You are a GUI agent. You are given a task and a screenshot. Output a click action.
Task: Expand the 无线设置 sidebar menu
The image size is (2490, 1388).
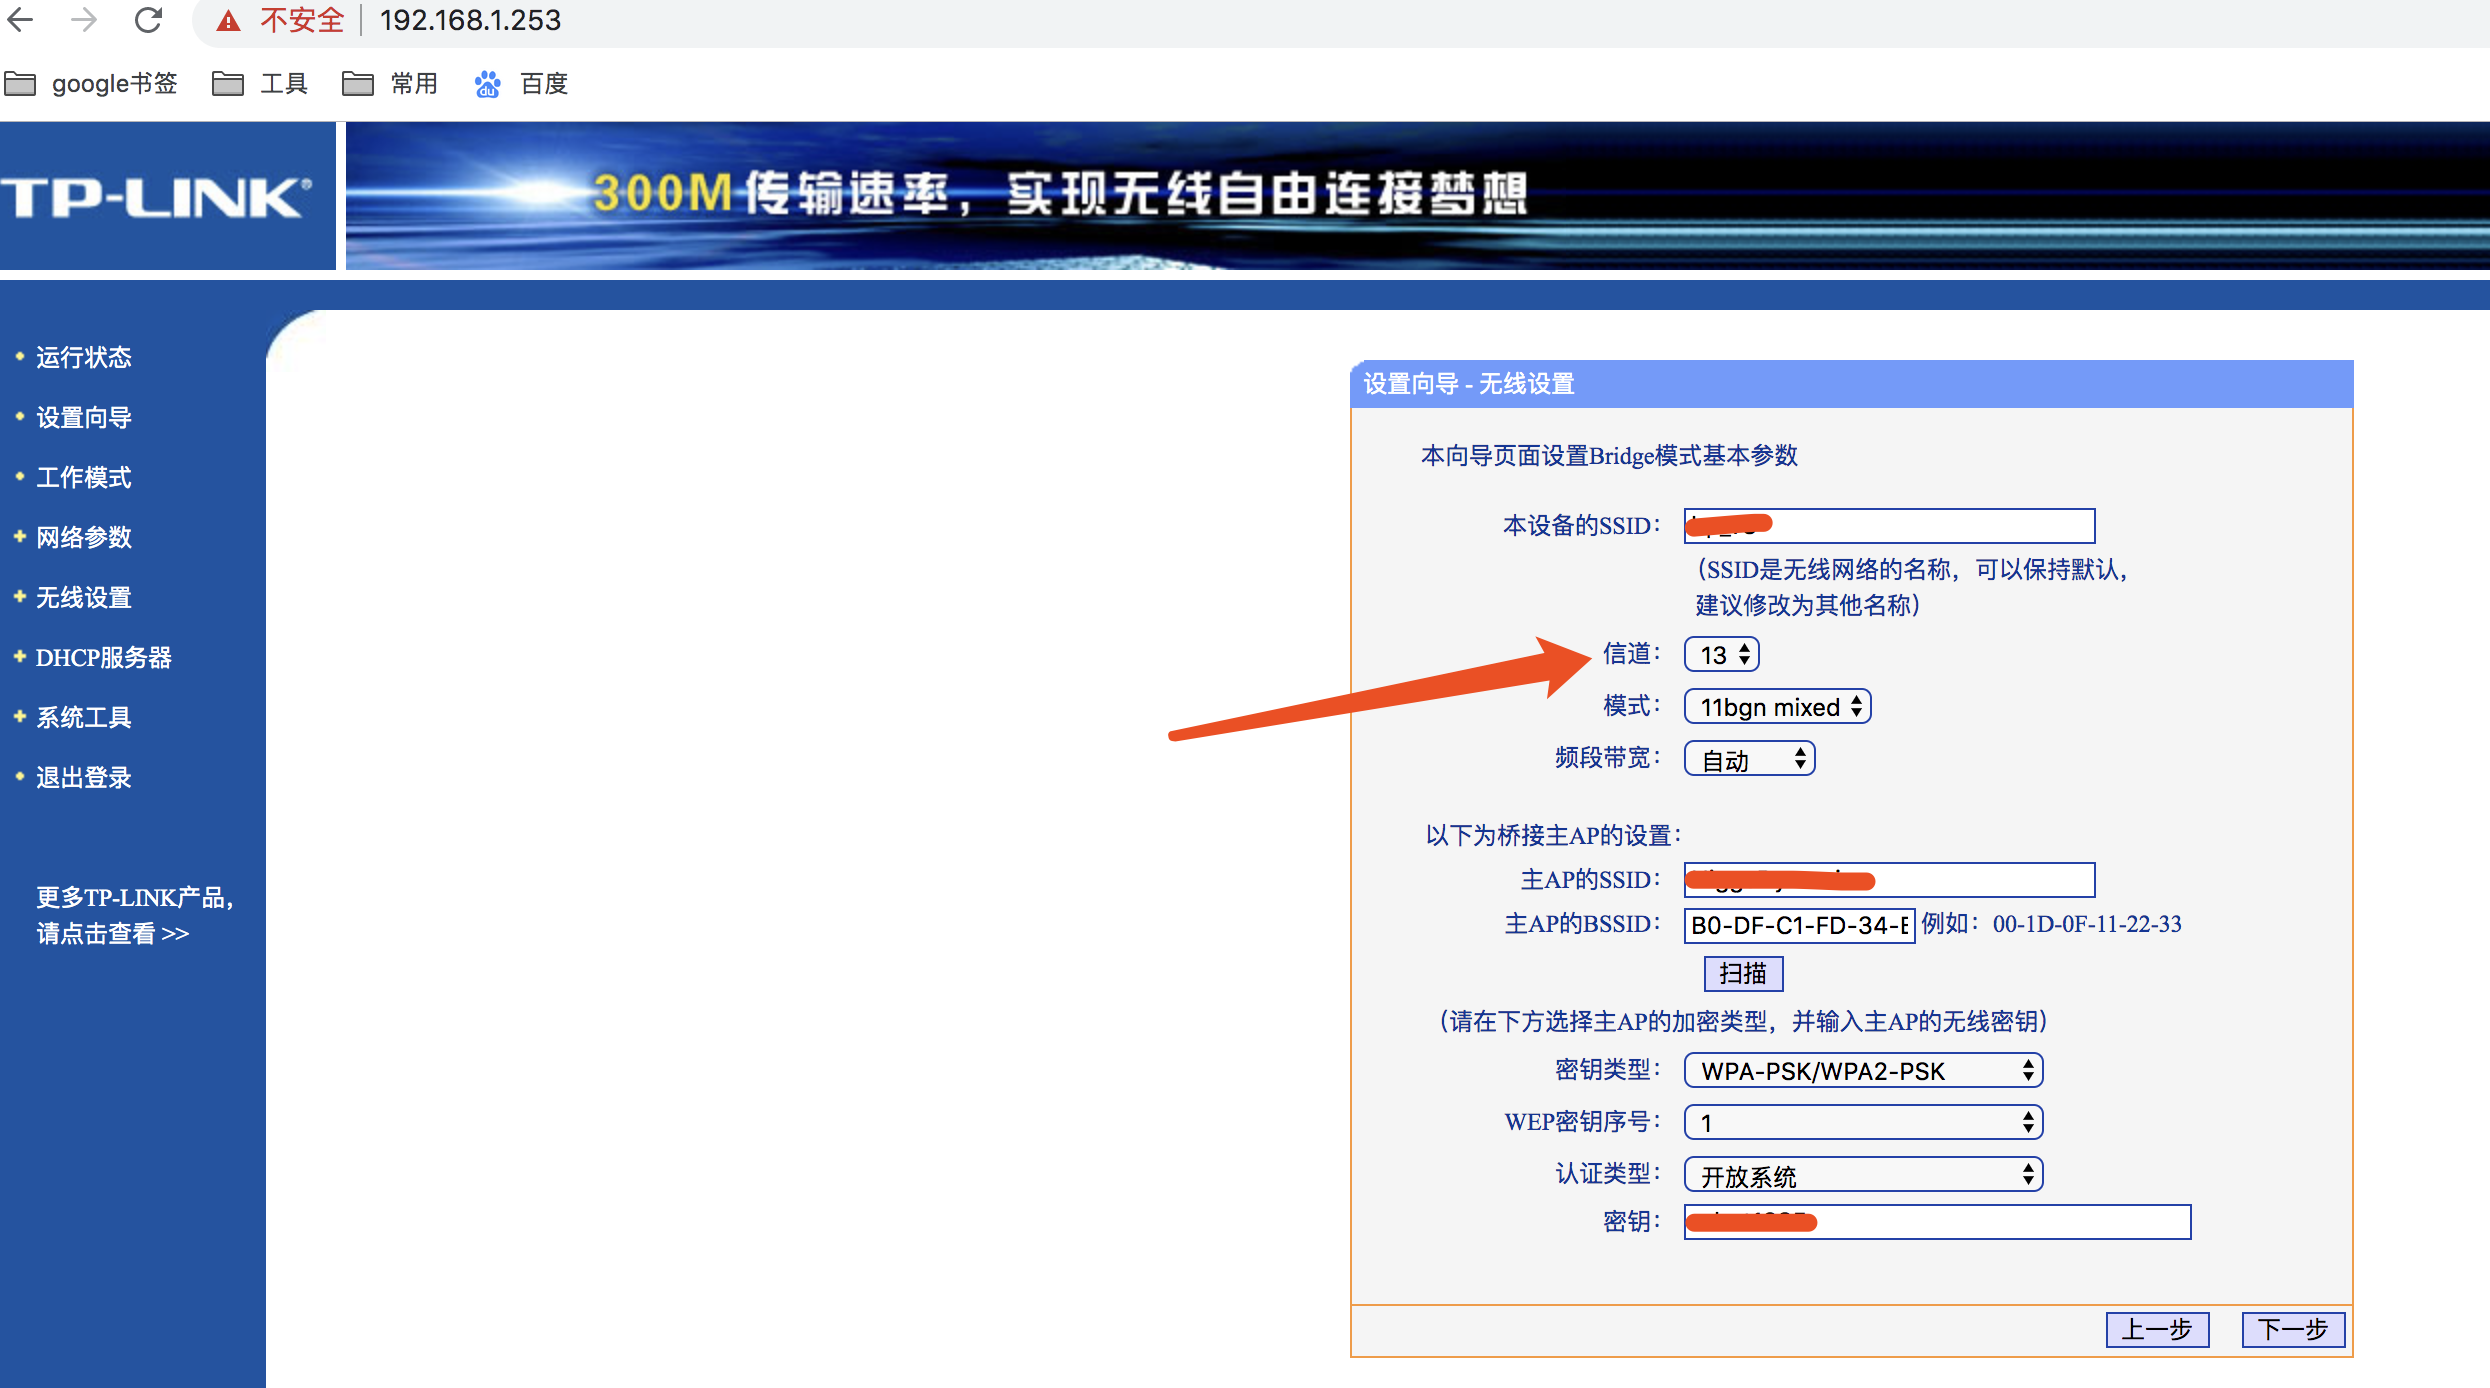pos(84,598)
